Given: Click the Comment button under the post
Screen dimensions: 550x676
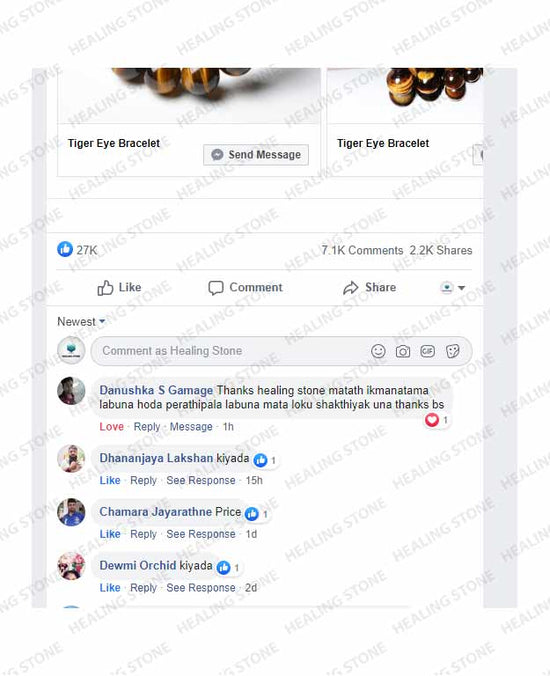Looking at the screenshot, I should pyautogui.click(x=245, y=288).
